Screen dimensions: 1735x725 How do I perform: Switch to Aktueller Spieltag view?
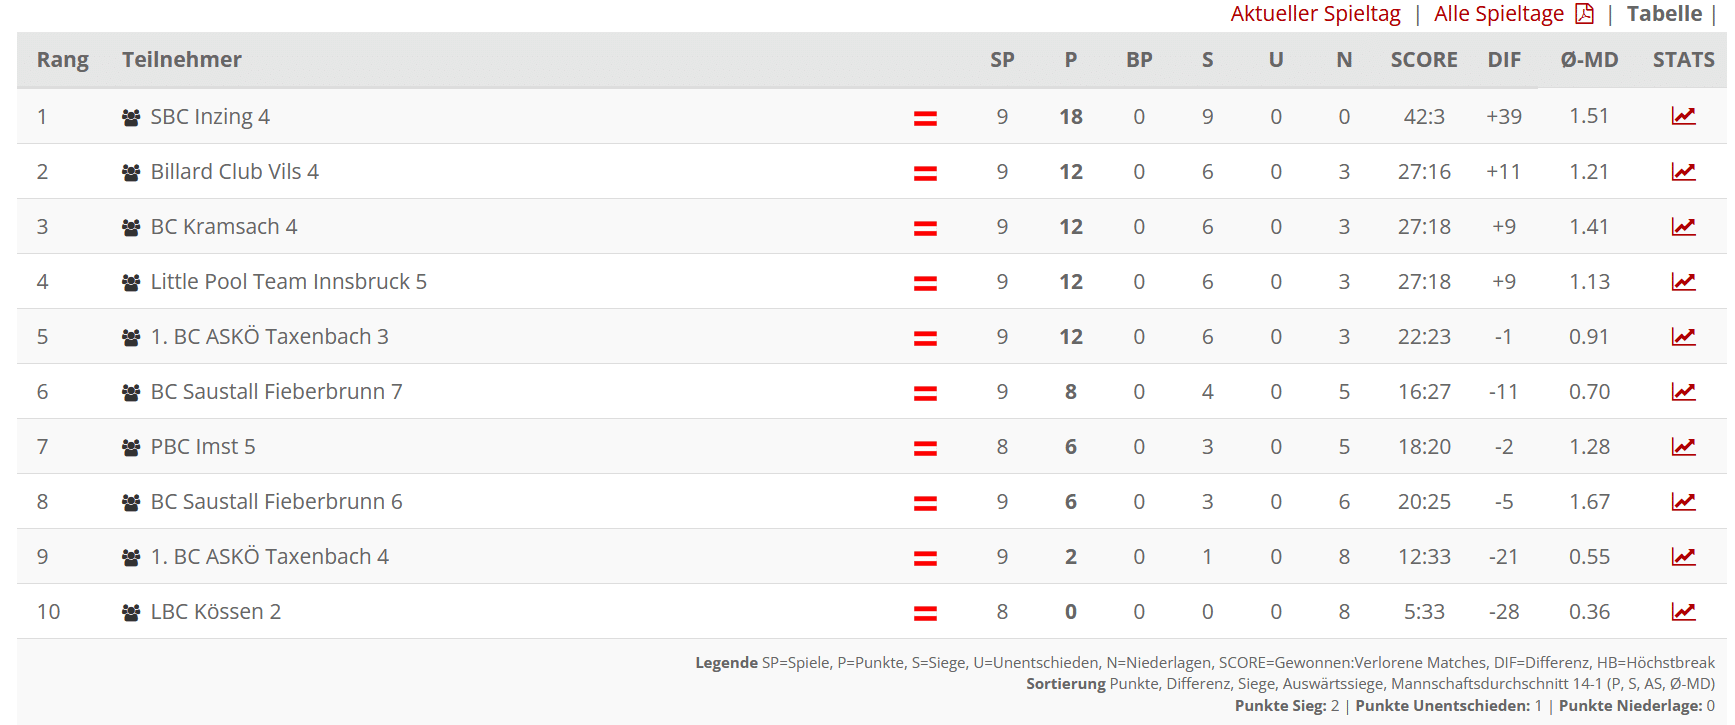pyautogui.click(x=1315, y=14)
